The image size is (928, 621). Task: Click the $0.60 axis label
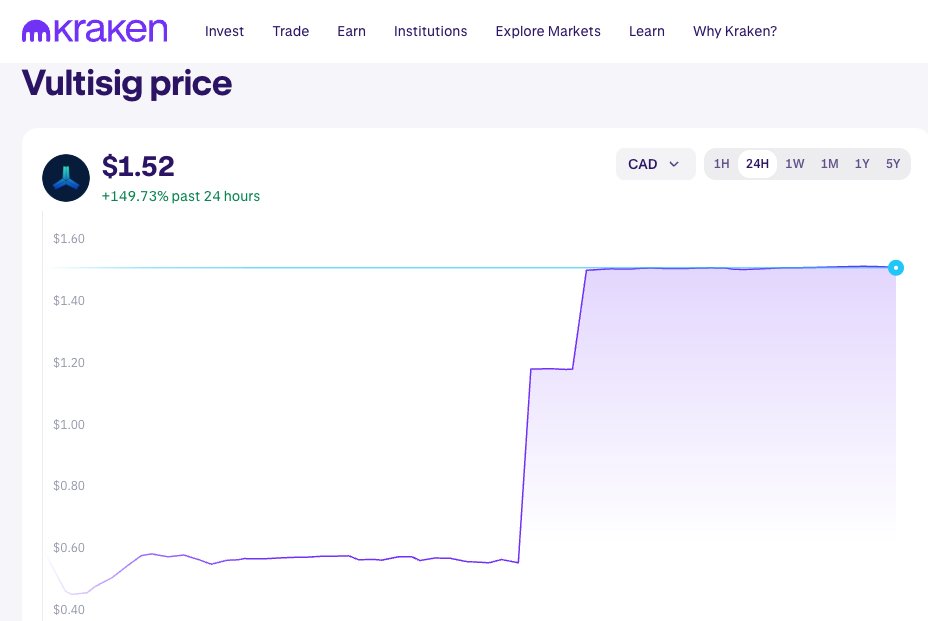[x=69, y=548]
